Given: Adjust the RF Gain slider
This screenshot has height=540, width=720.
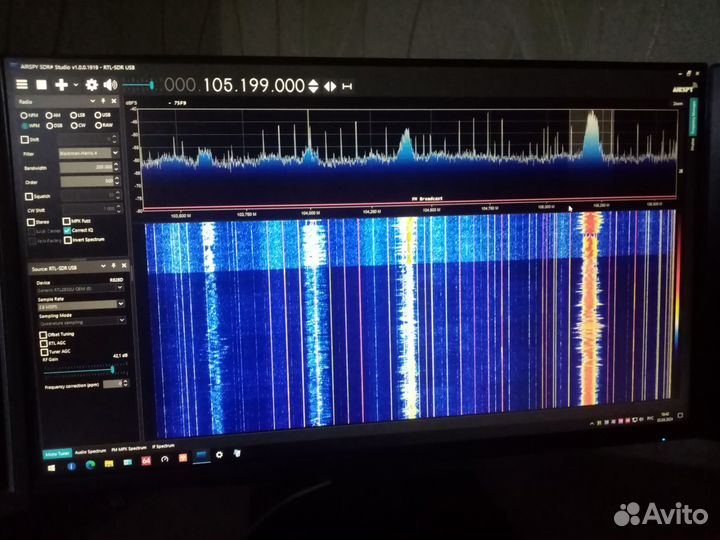Looking at the screenshot, I should (85, 370).
